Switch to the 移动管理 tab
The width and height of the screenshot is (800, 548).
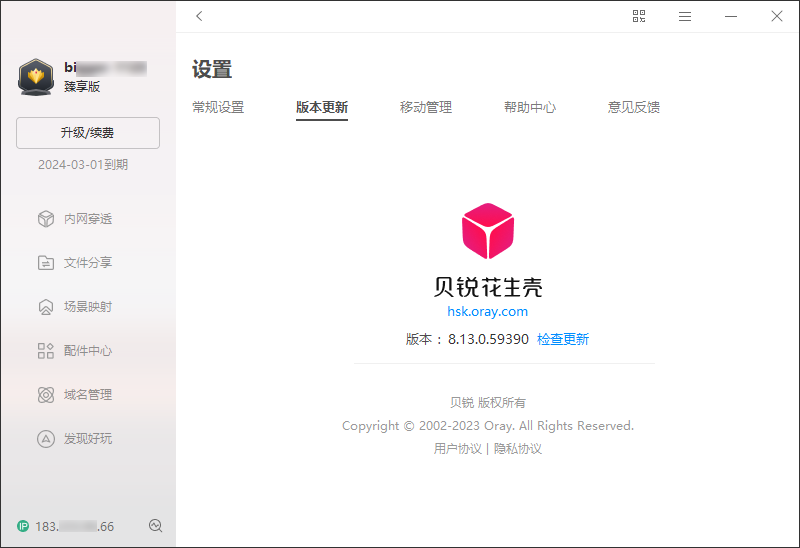pos(426,107)
